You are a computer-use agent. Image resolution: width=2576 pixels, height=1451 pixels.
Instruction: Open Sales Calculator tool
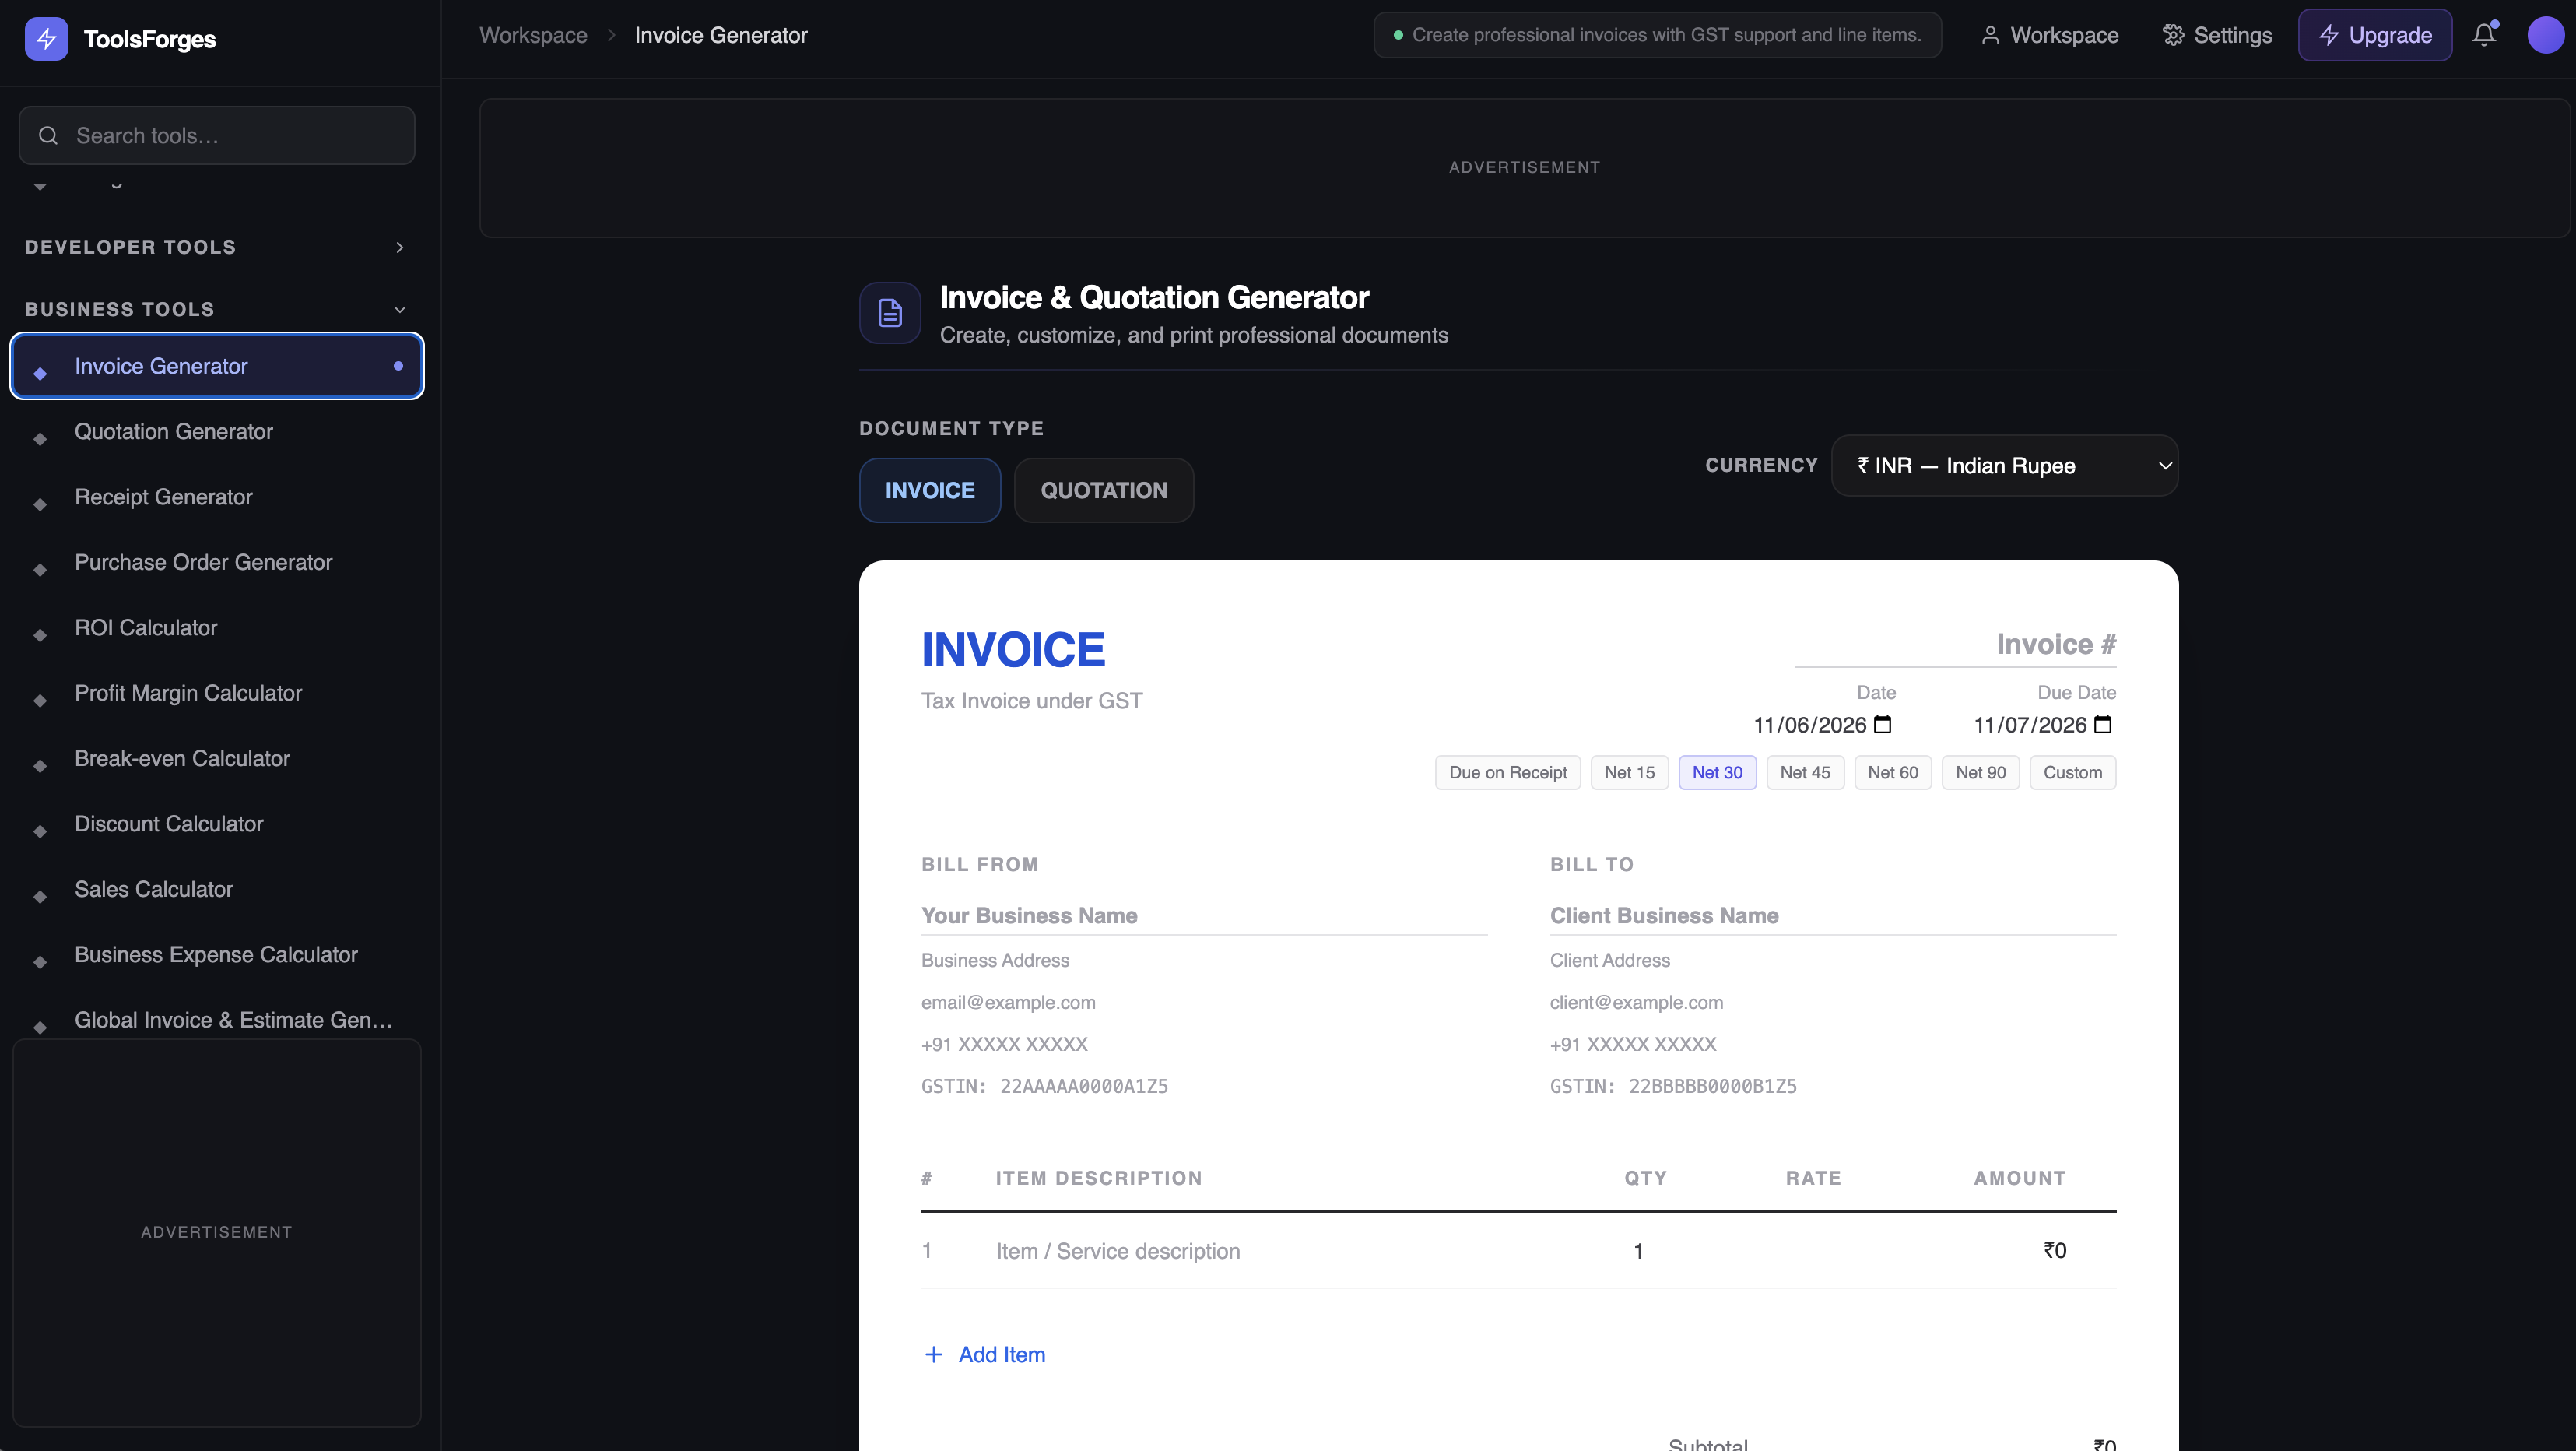(x=216, y=889)
